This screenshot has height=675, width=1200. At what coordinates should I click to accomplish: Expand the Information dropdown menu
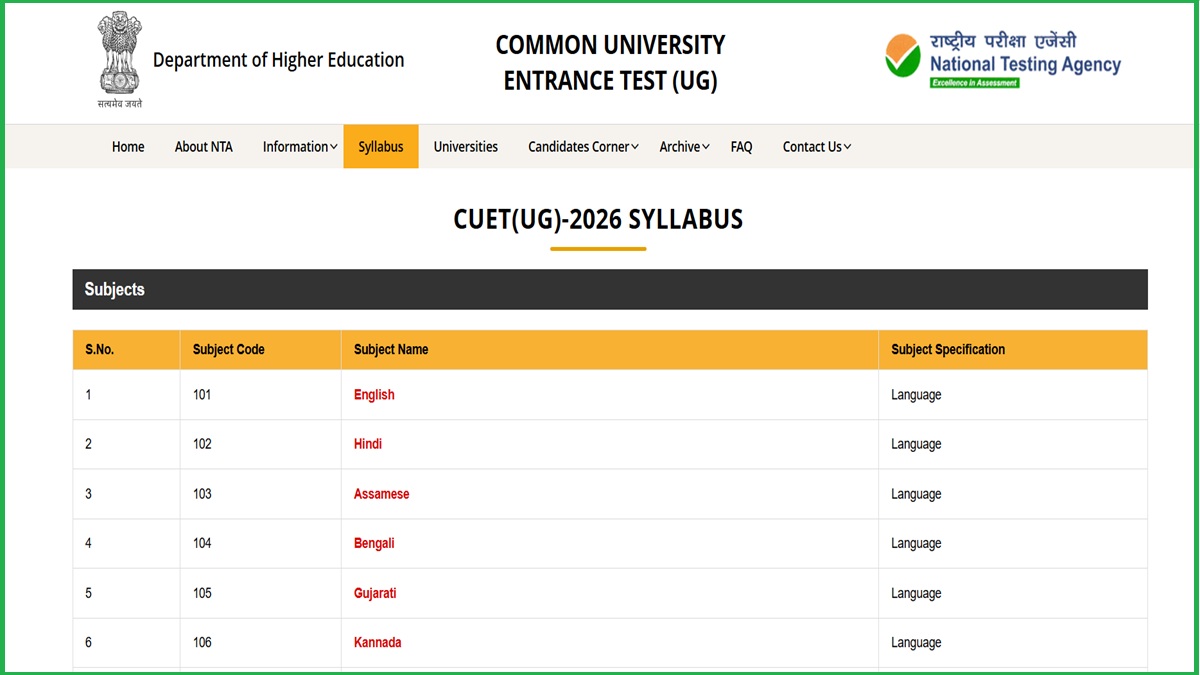300,147
